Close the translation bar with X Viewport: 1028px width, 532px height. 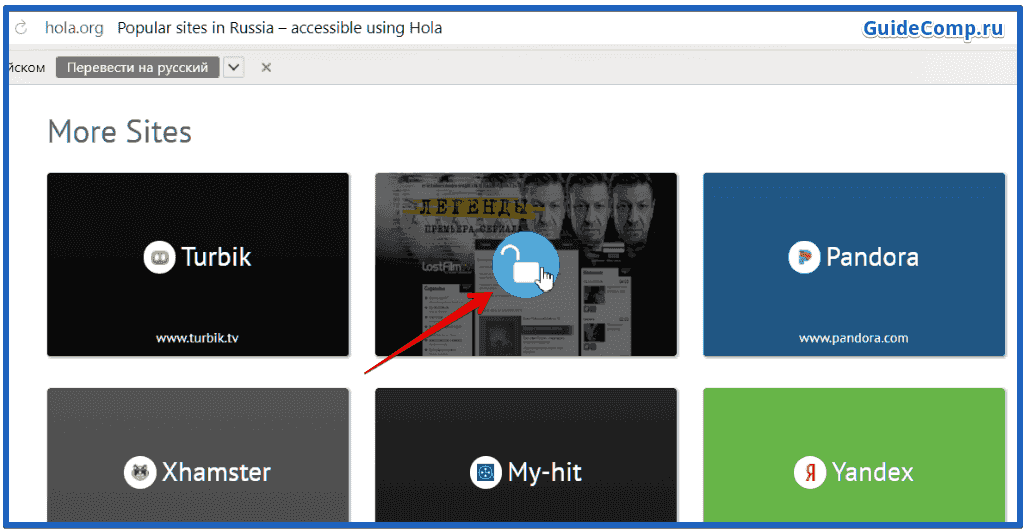(x=266, y=68)
